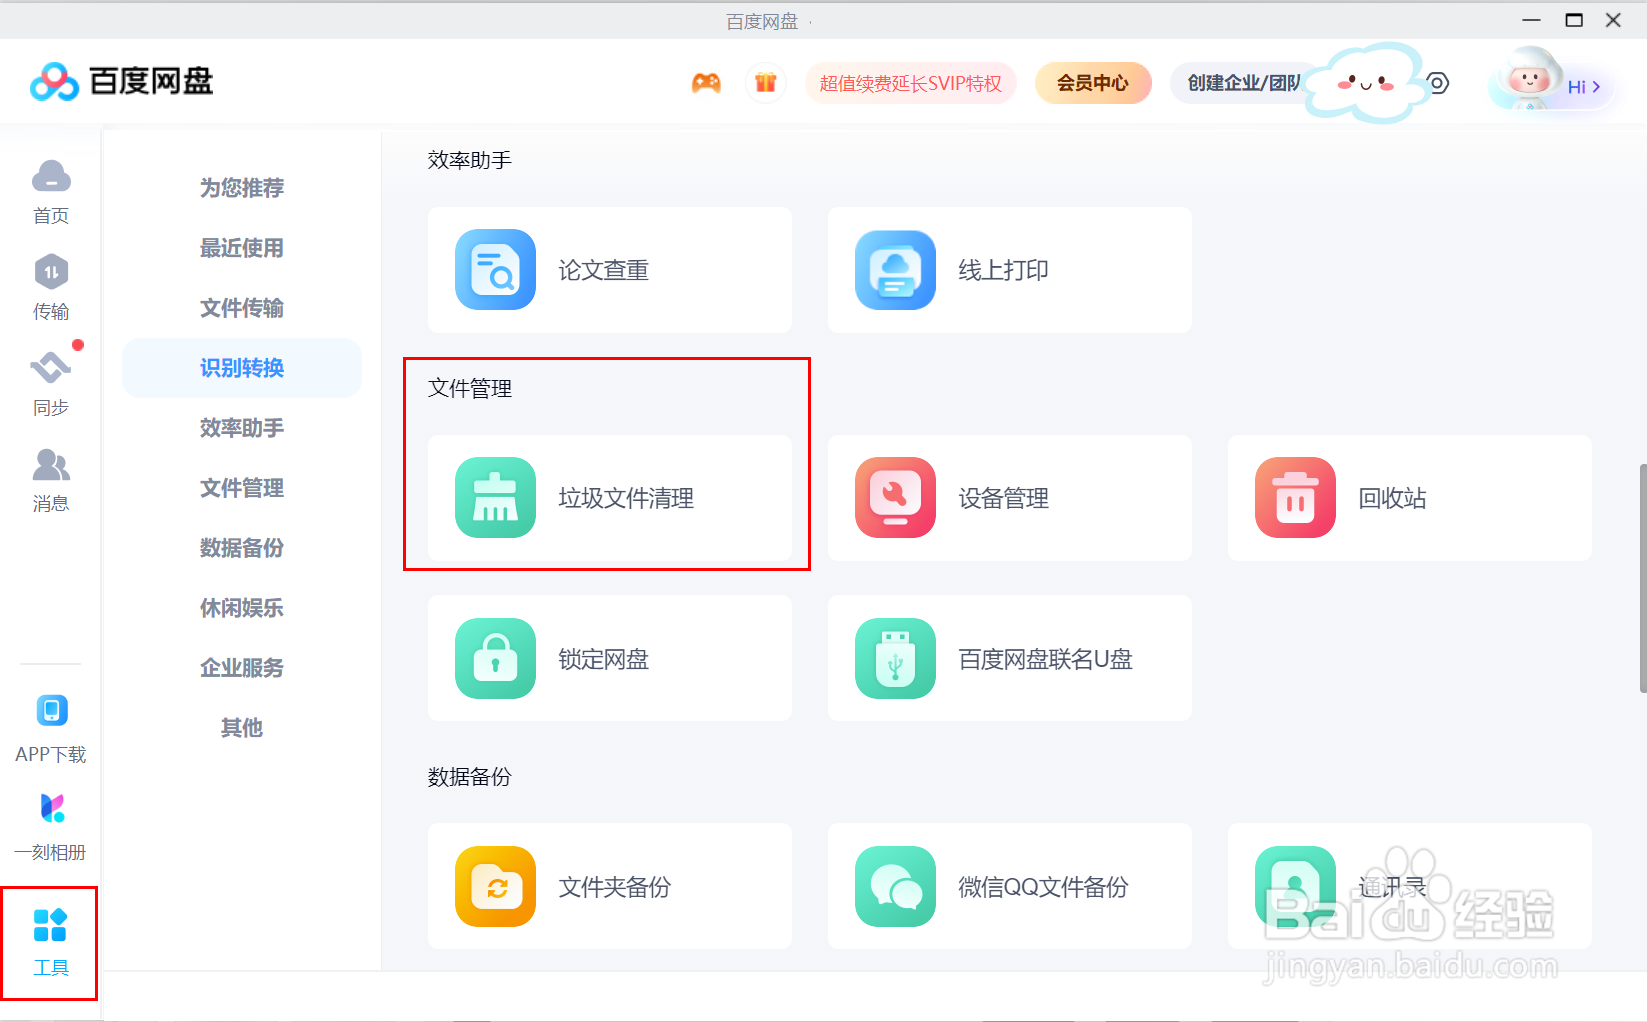1647x1022 pixels.
Task: Click the 锁定网盘 padlock icon
Action: pyautogui.click(x=495, y=658)
